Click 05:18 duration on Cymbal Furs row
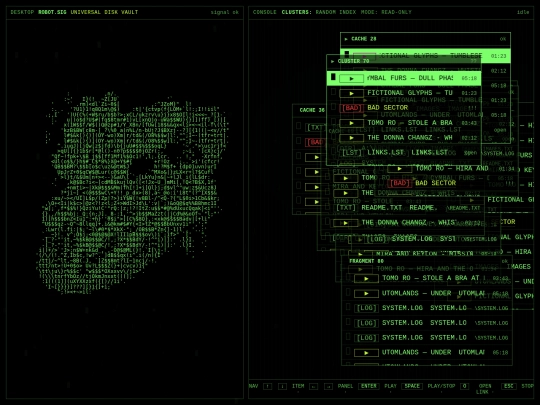Viewport: 540px width, 405px height. 469,79
